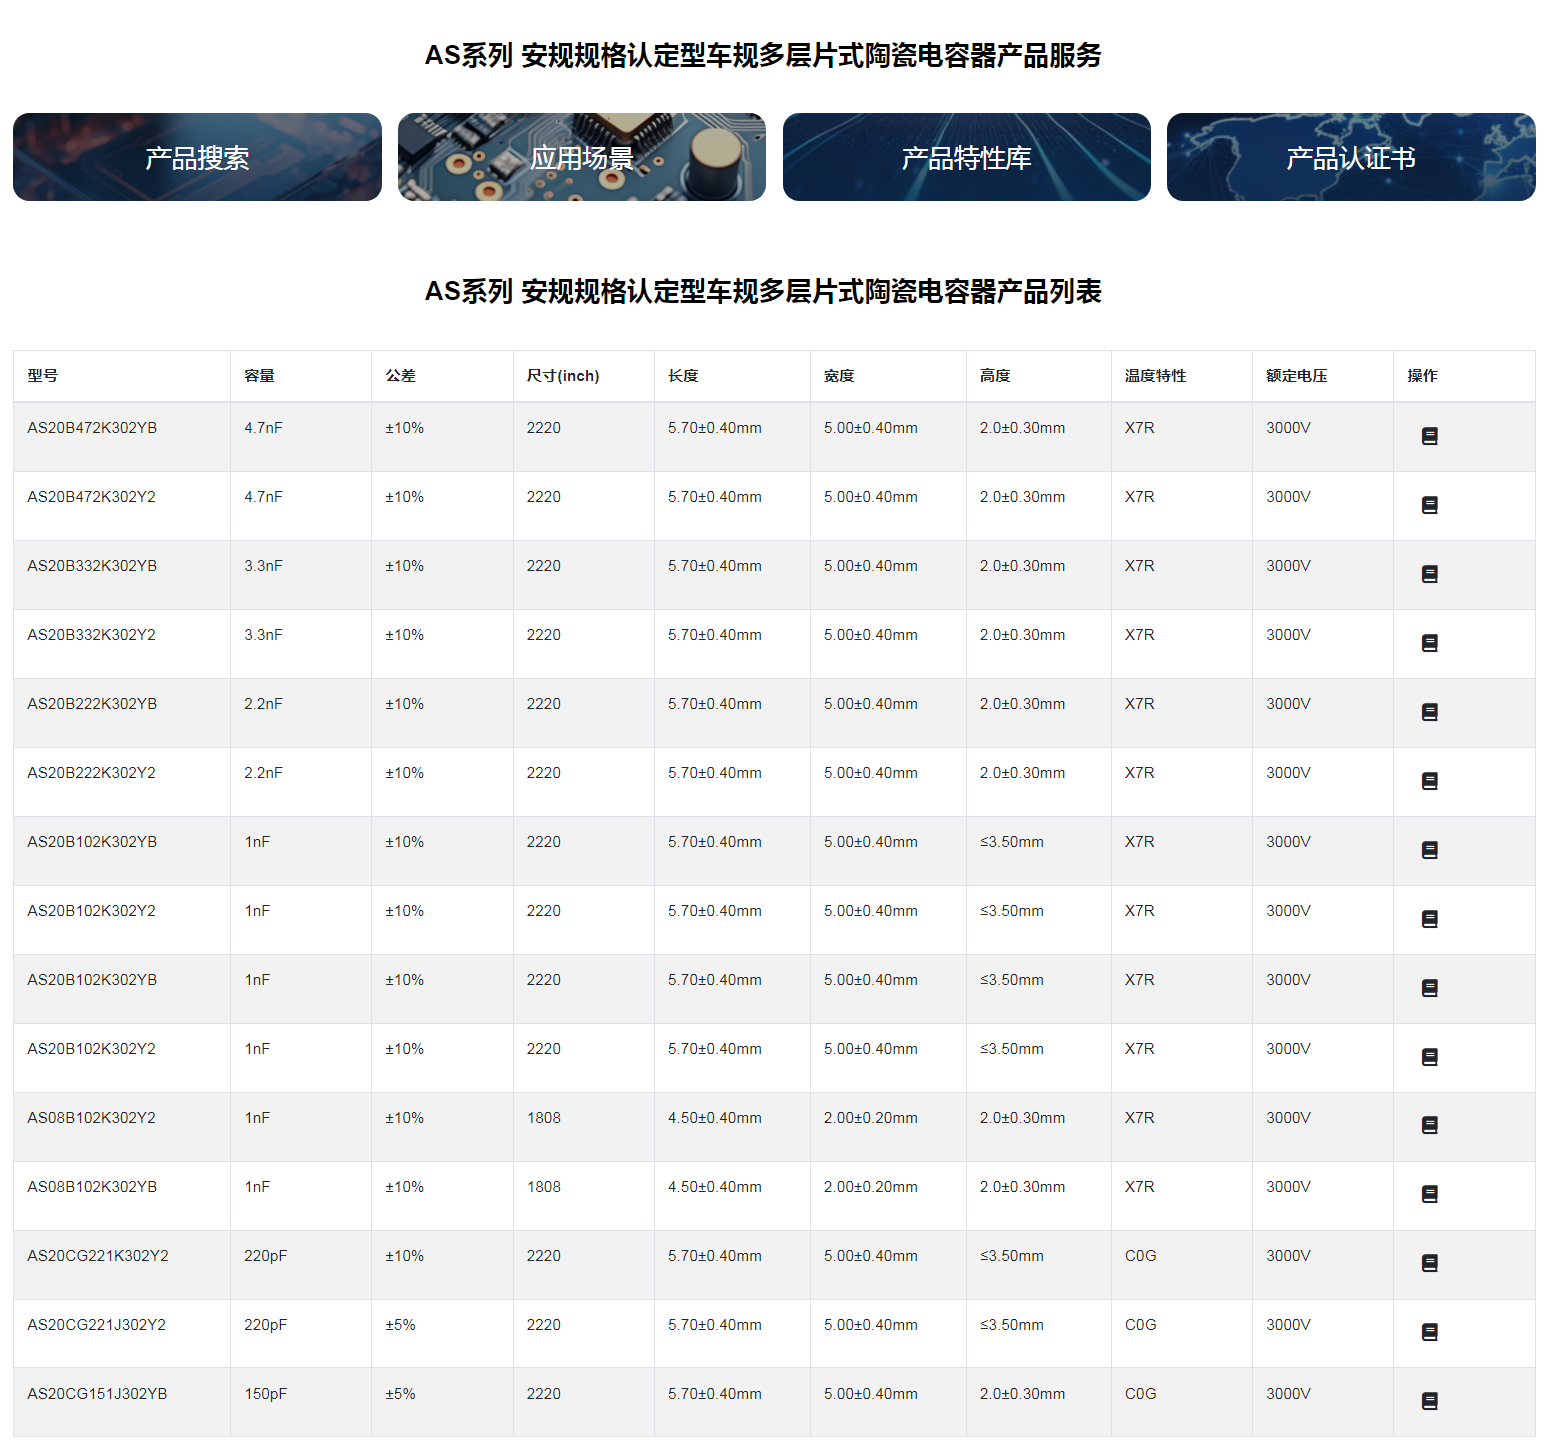Click the 型号 column header
1555x1445 pixels.
[43, 376]
